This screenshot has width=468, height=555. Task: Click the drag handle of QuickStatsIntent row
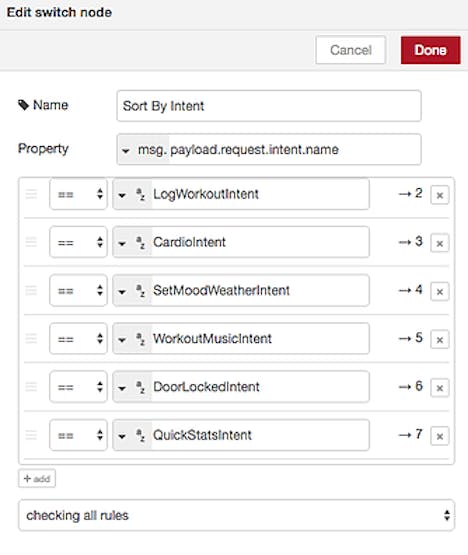click(31, 435)
